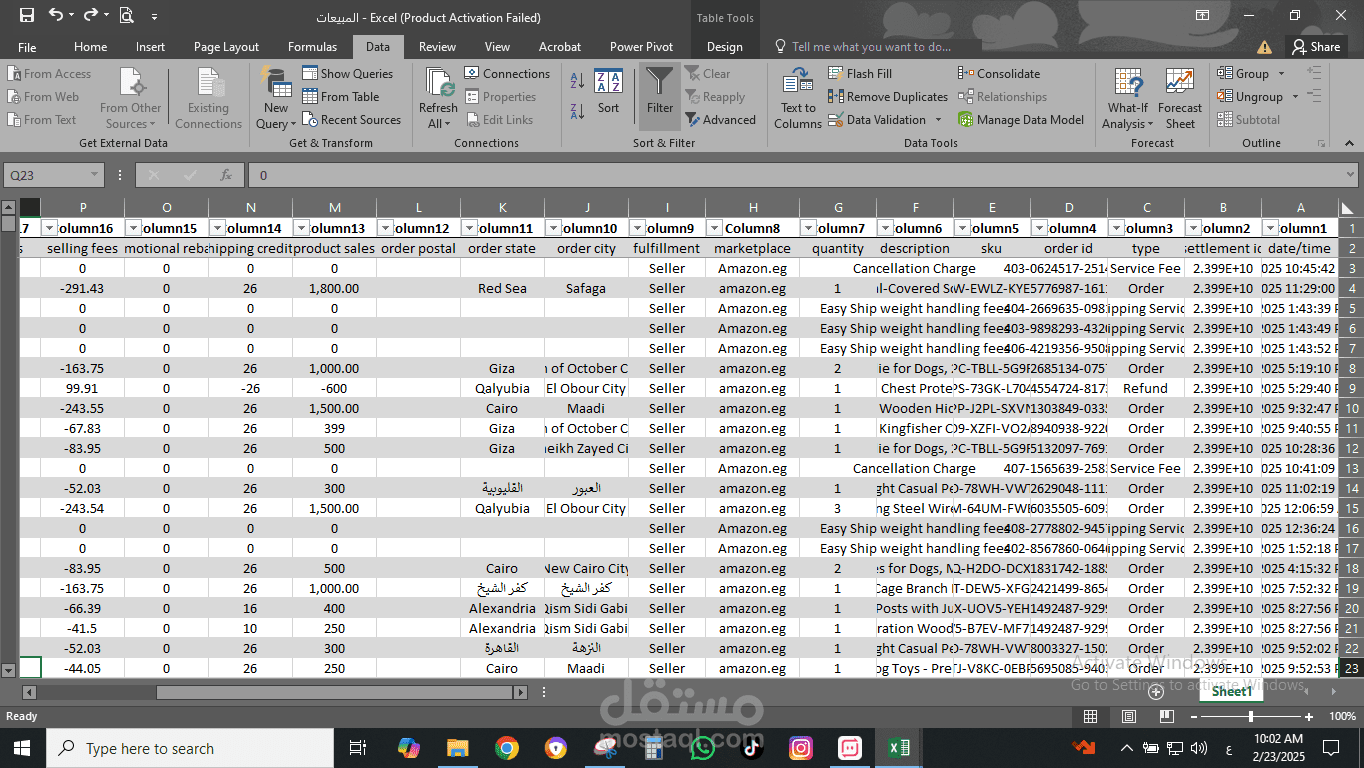This screenshot has height=768, width=1364.
Task: Click From Web data import
Action: pos(43,97)
